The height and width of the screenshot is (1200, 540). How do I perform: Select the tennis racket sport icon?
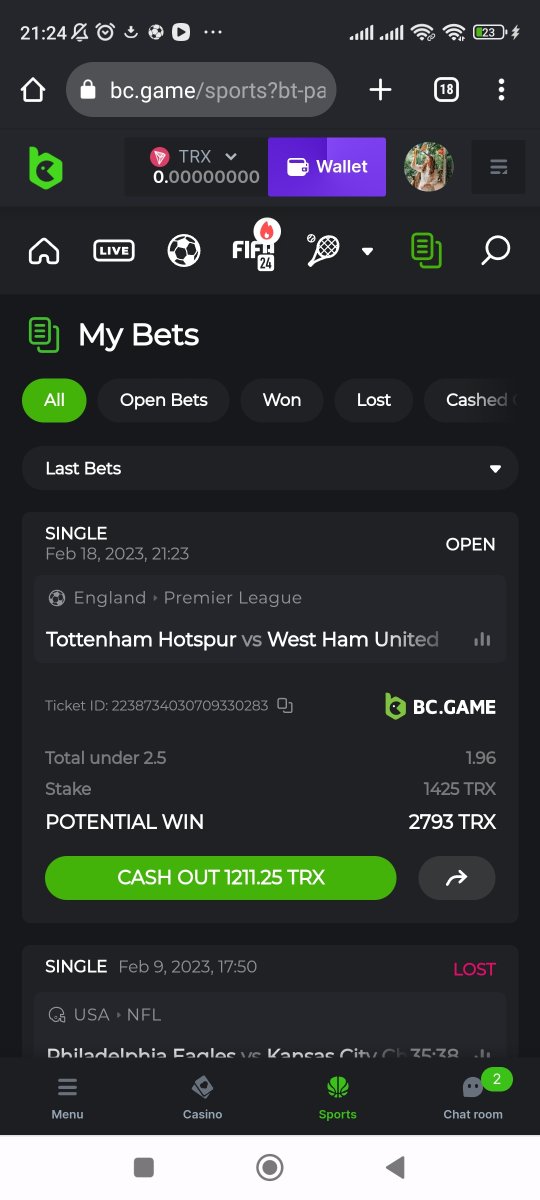[323, 250]
